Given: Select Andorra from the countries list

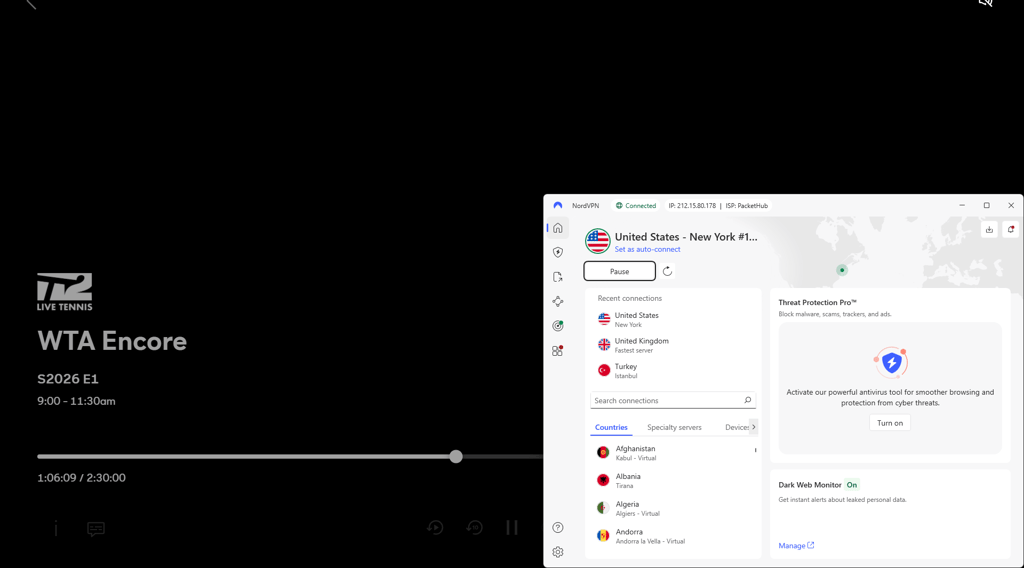Looking at the screenshot, I should 673,536.
